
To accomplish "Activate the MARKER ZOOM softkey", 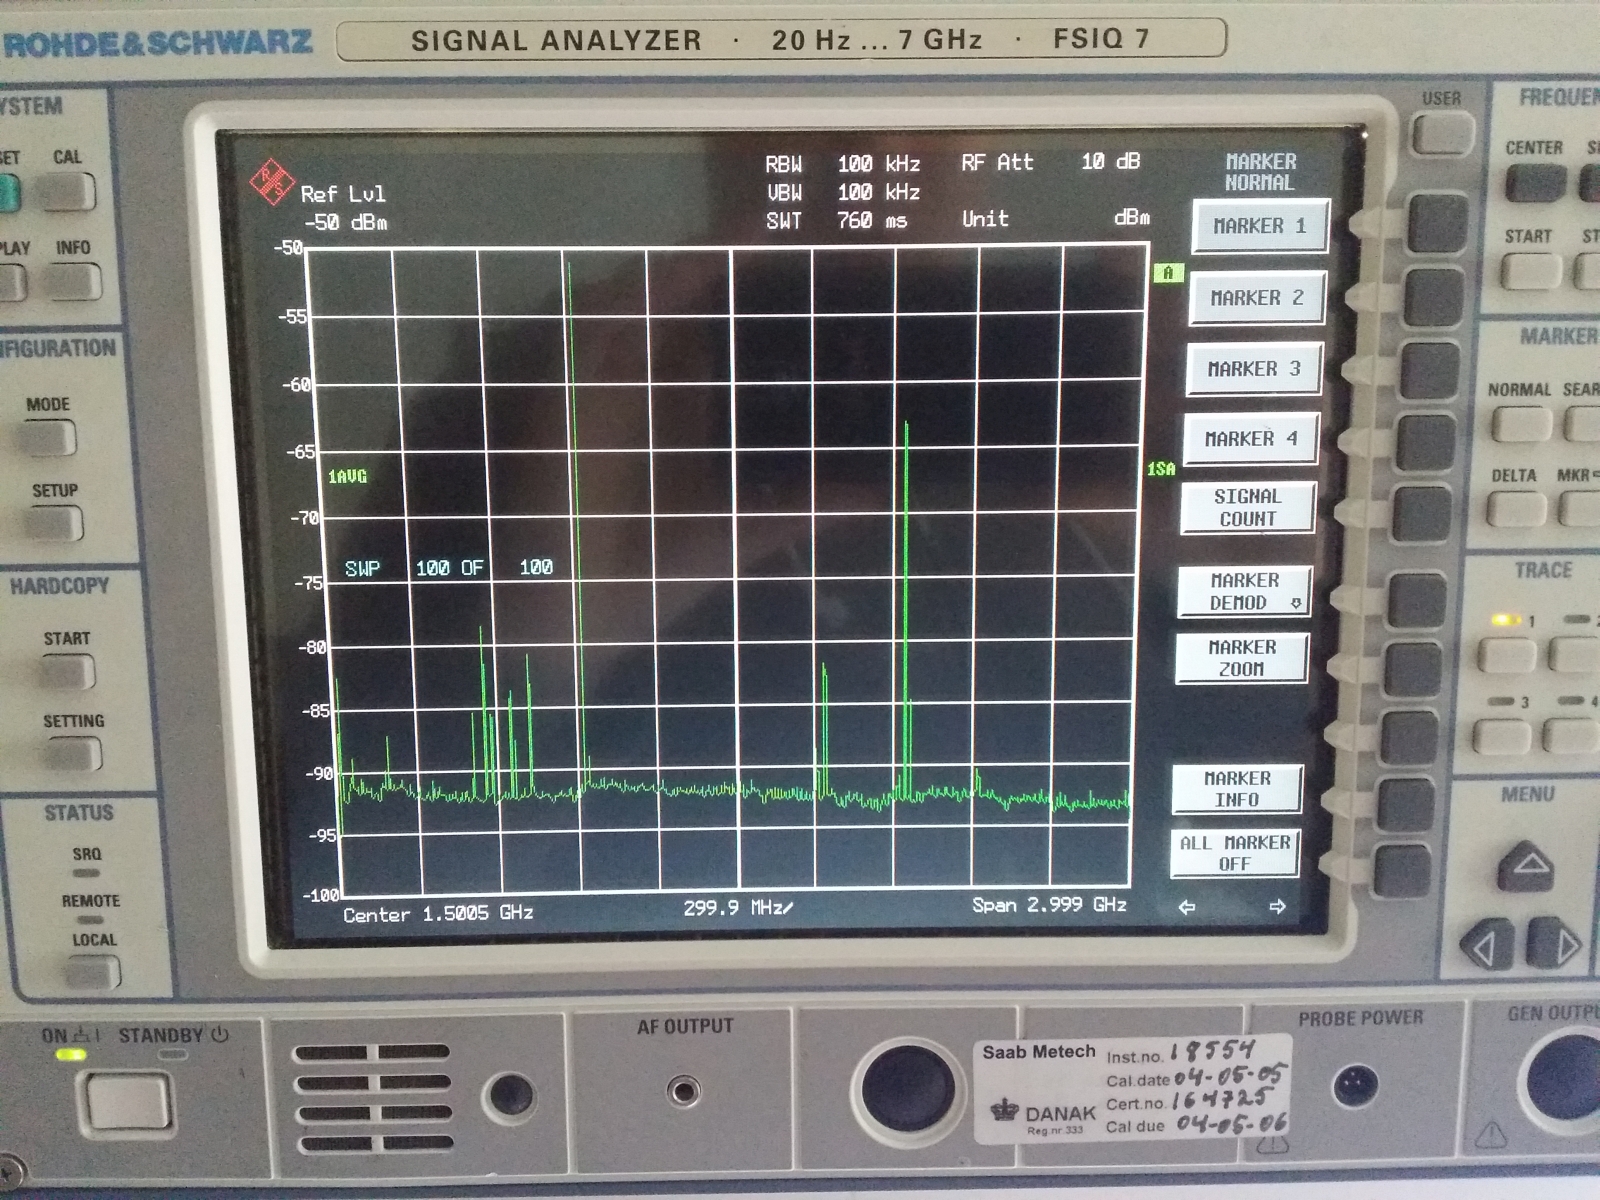I will pyautogui.click(x=1241, y=658).
